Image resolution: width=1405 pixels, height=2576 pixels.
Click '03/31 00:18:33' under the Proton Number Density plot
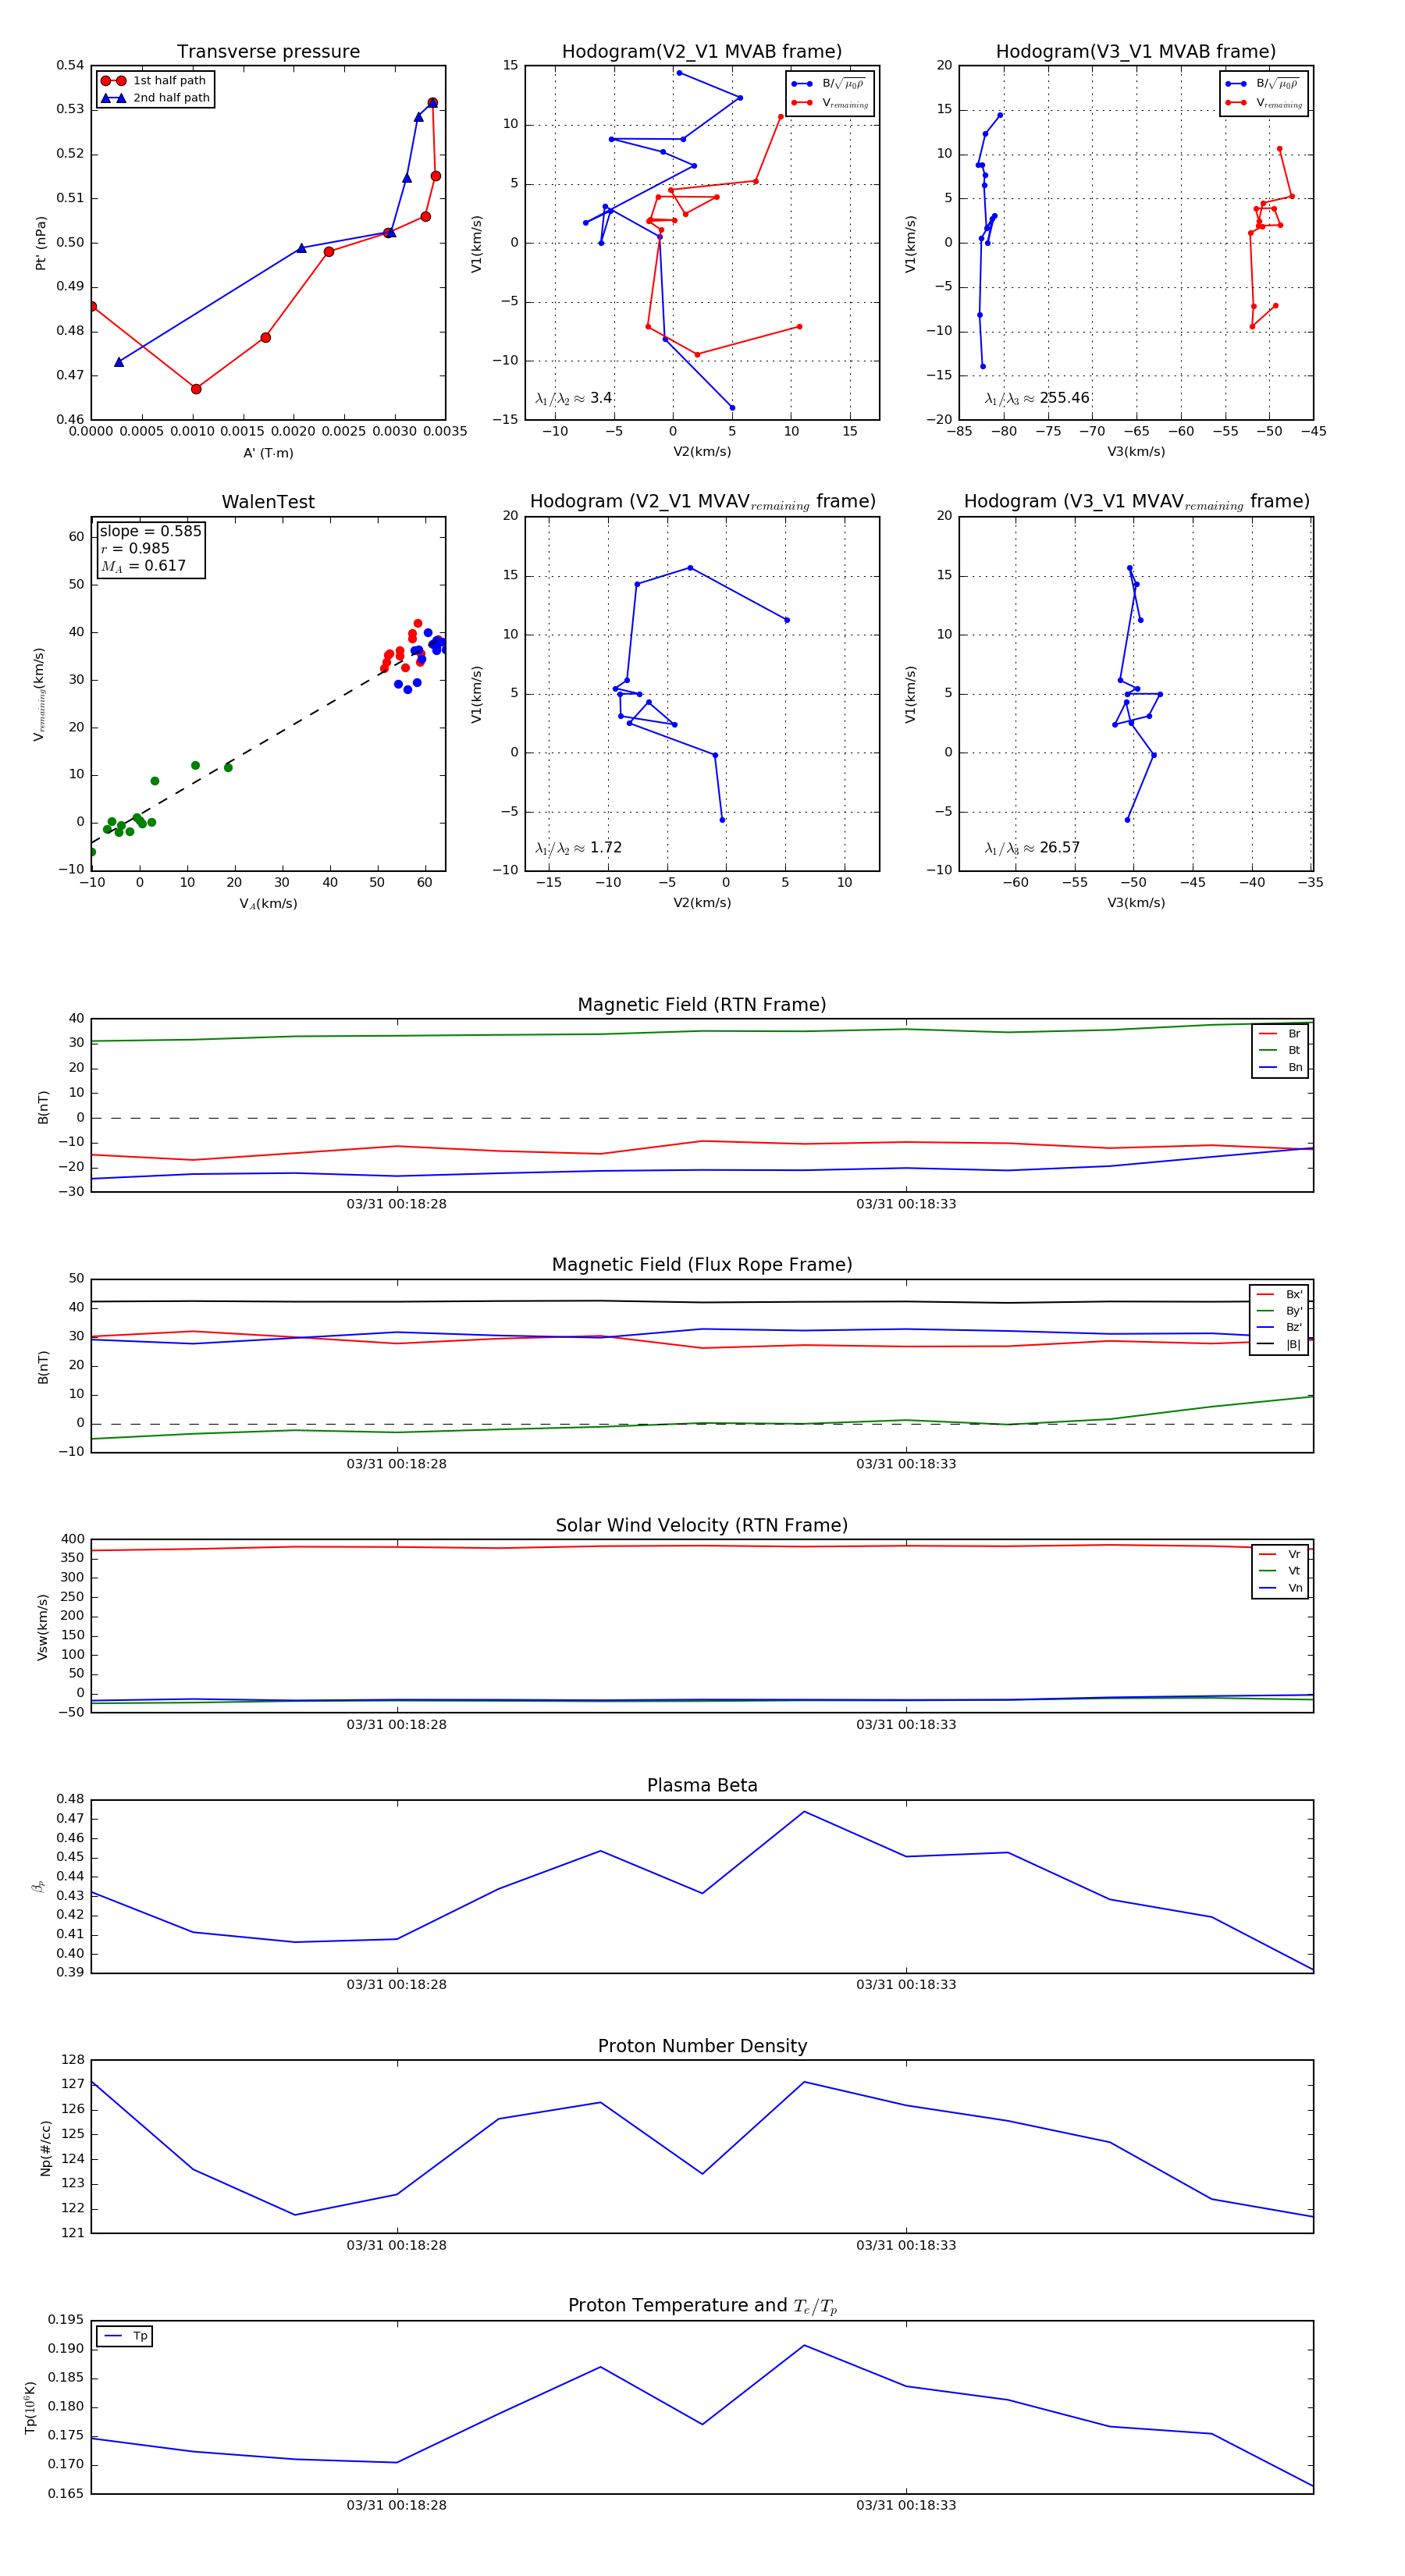click(x=906, y=2245)
